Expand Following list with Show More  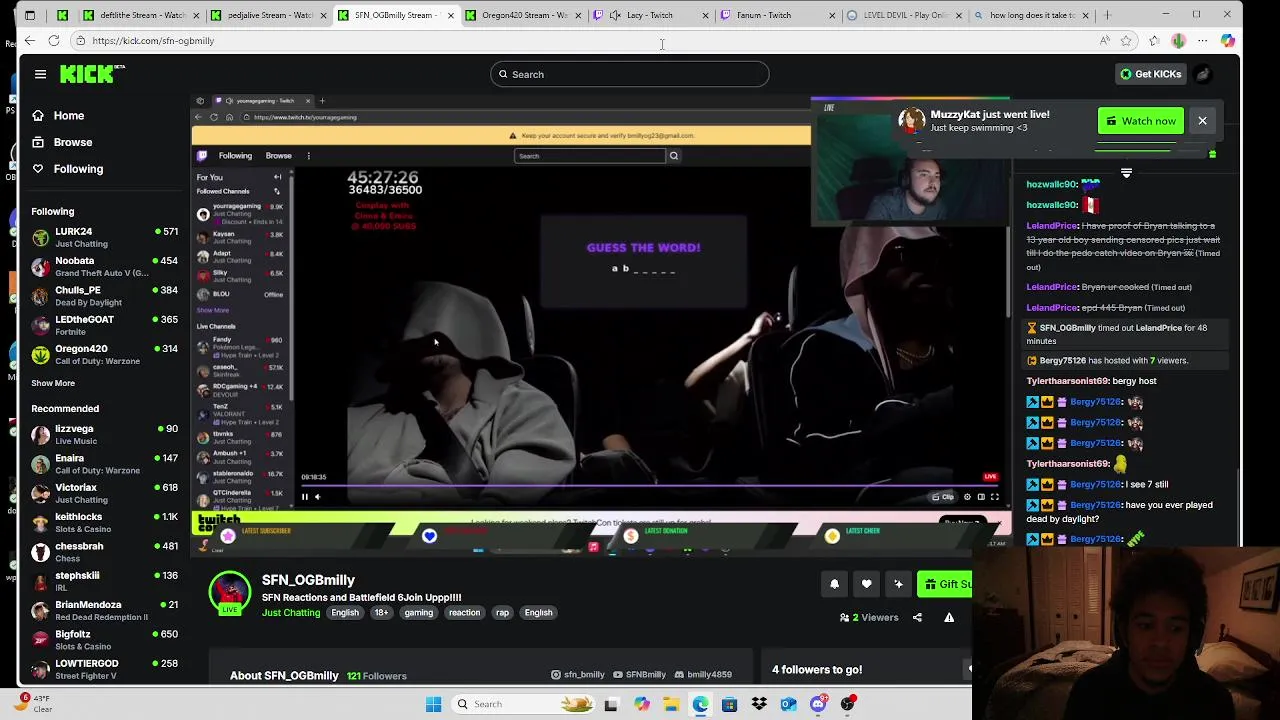tap(53, 383)
